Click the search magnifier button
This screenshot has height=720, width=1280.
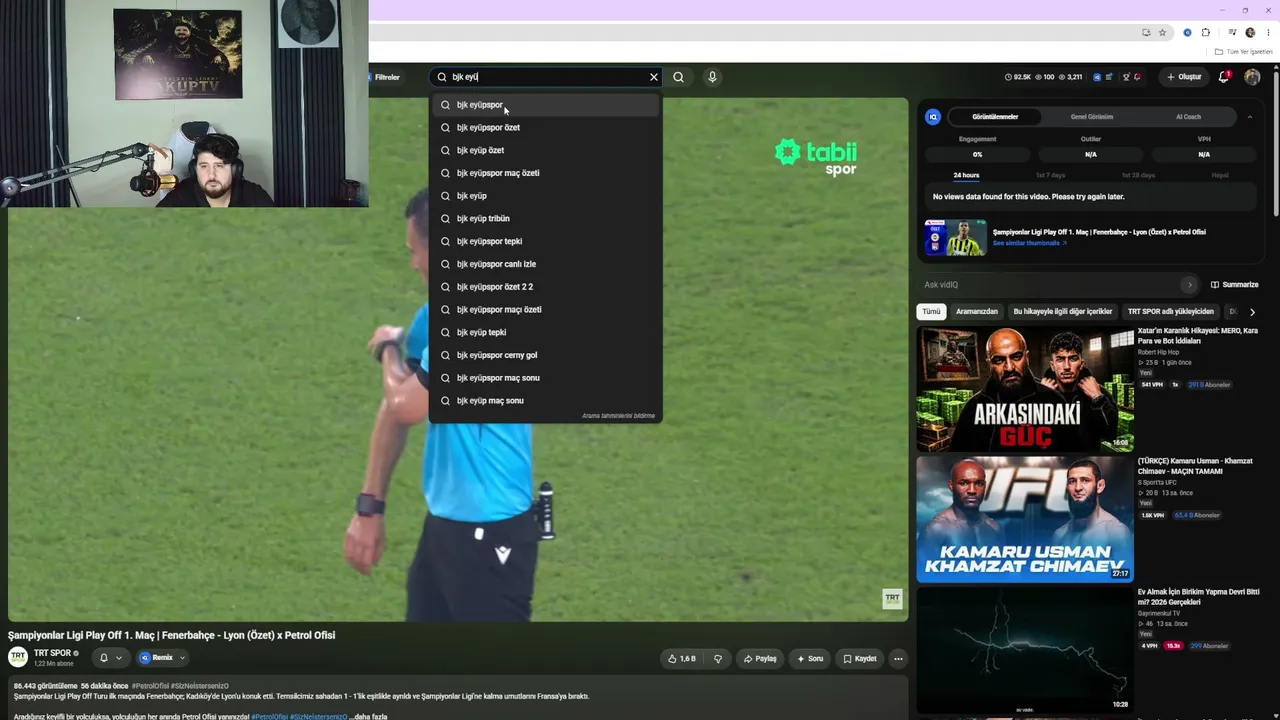679,77
